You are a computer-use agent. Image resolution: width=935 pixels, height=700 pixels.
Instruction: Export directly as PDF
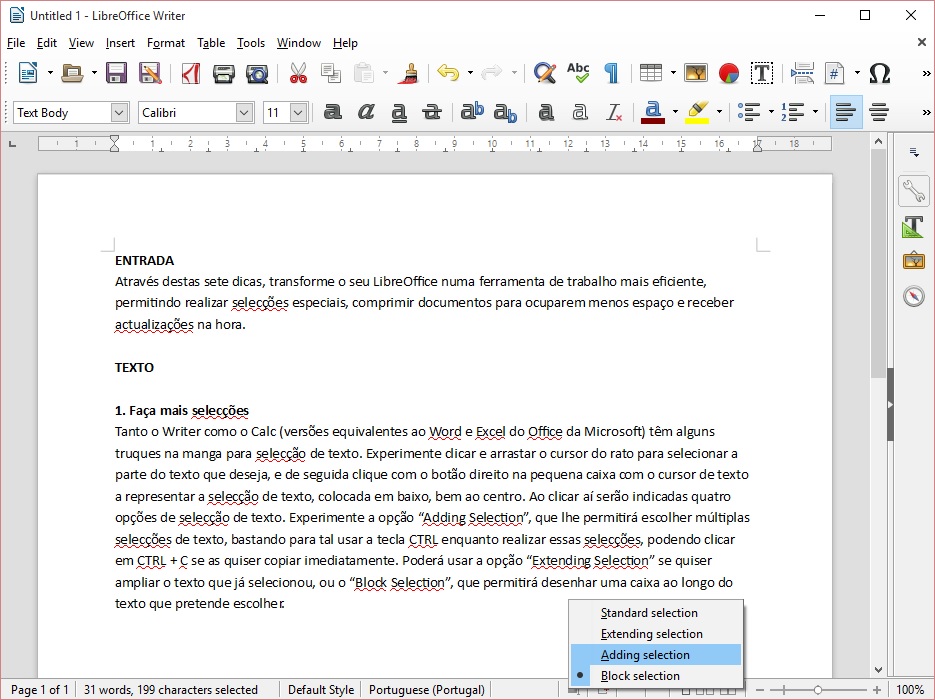click(190, 73)
